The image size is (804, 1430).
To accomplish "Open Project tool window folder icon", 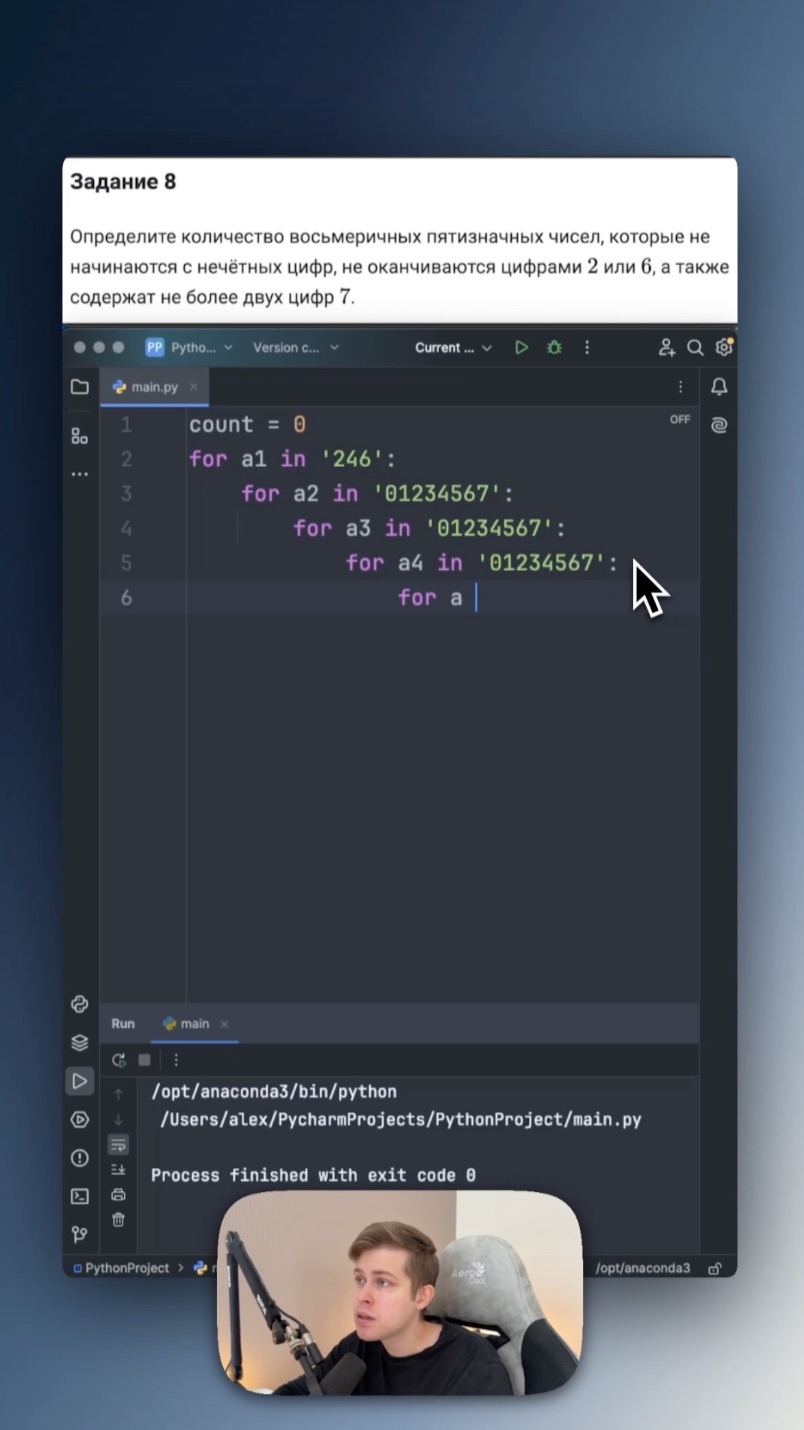I will pos(80,387).
